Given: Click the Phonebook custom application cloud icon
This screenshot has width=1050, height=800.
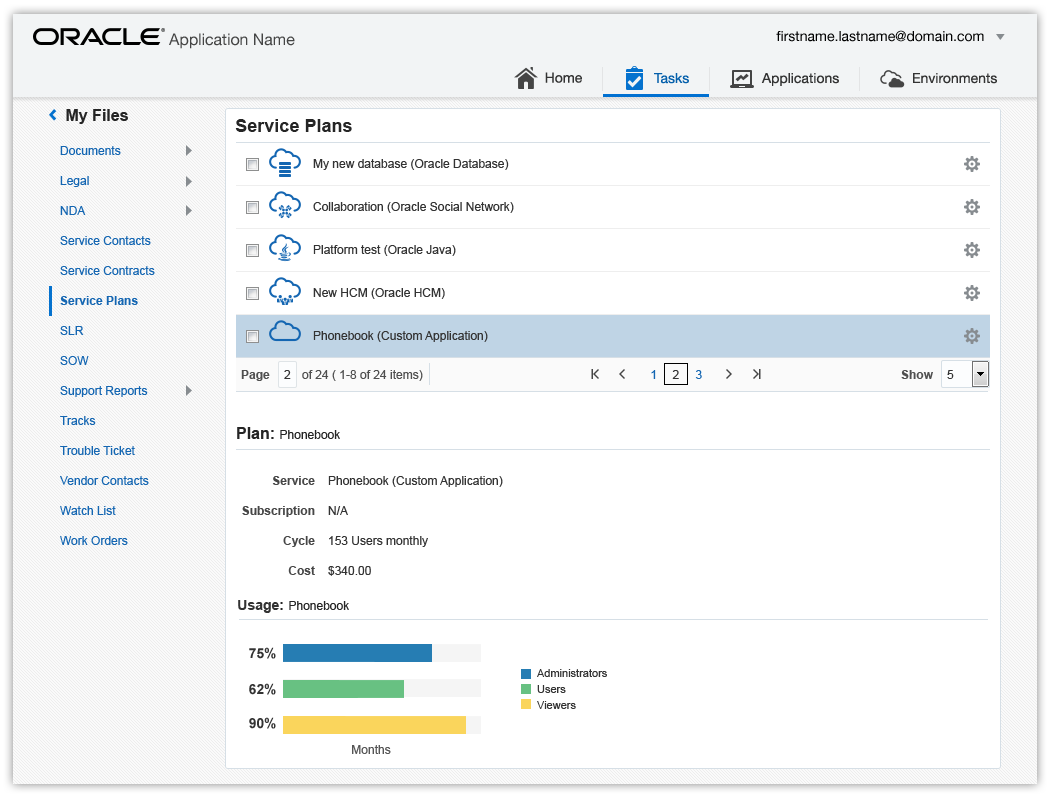Looking at the screenshot, I should coord(285,331).
